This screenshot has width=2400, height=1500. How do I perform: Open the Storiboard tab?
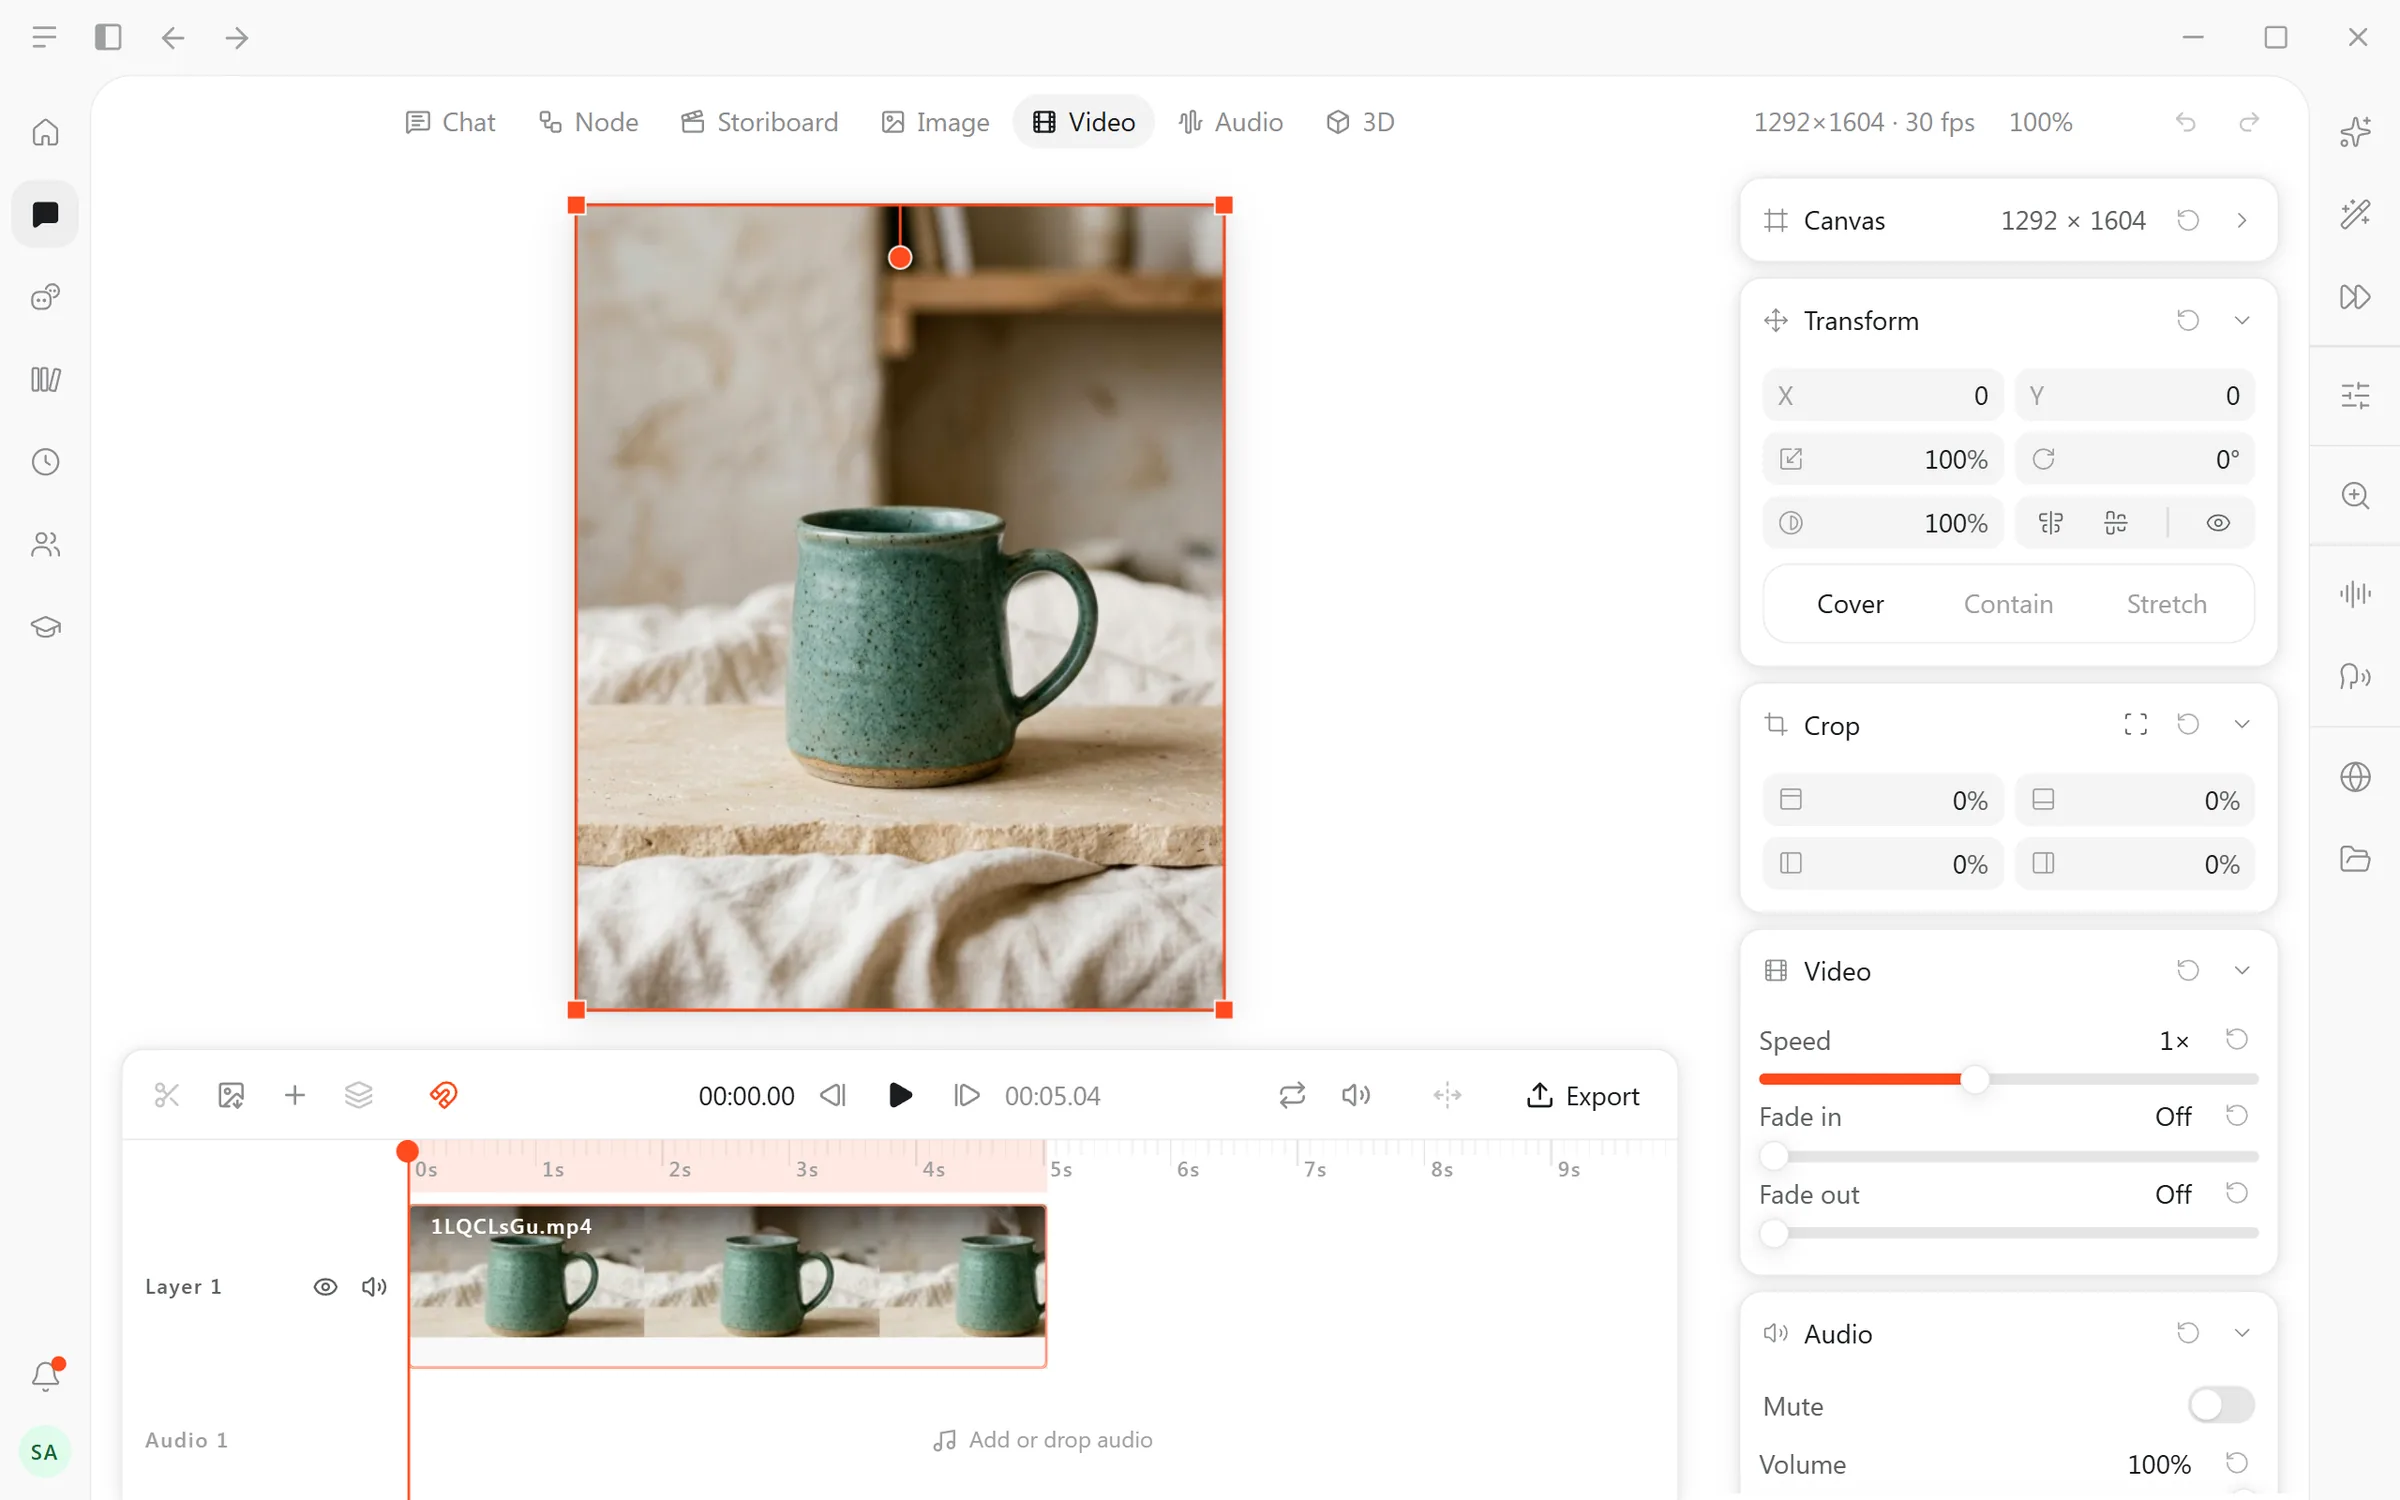pyautogui.click(x=759, y=122)
